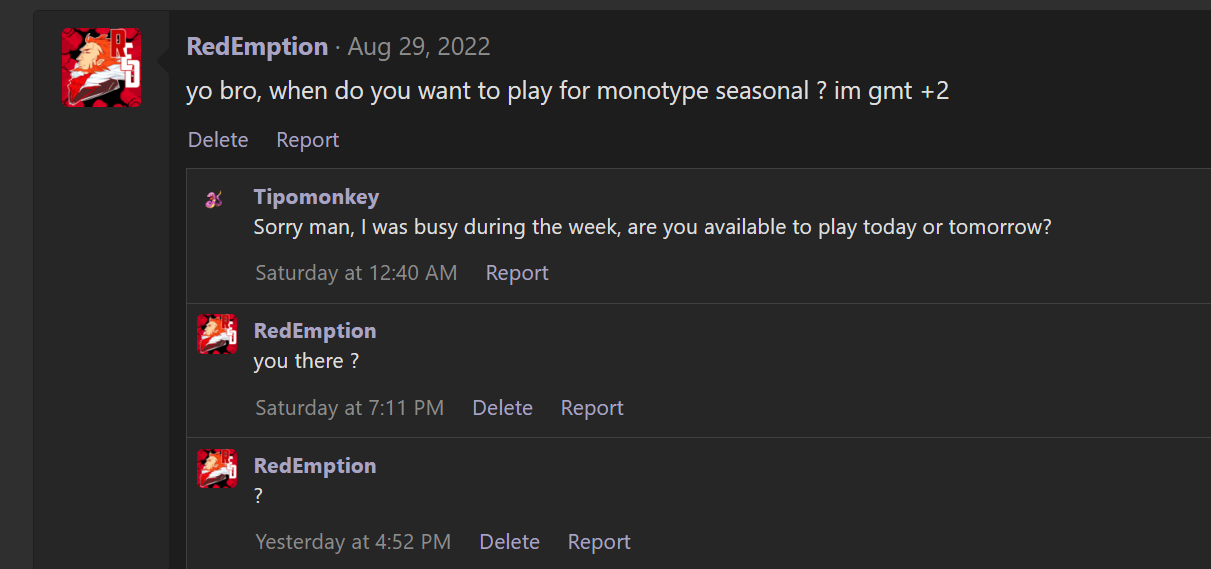The image size is (1211, 569).
Task: Click the 'Sorry man, I was busy' comment text
Action: coord(652,227)
